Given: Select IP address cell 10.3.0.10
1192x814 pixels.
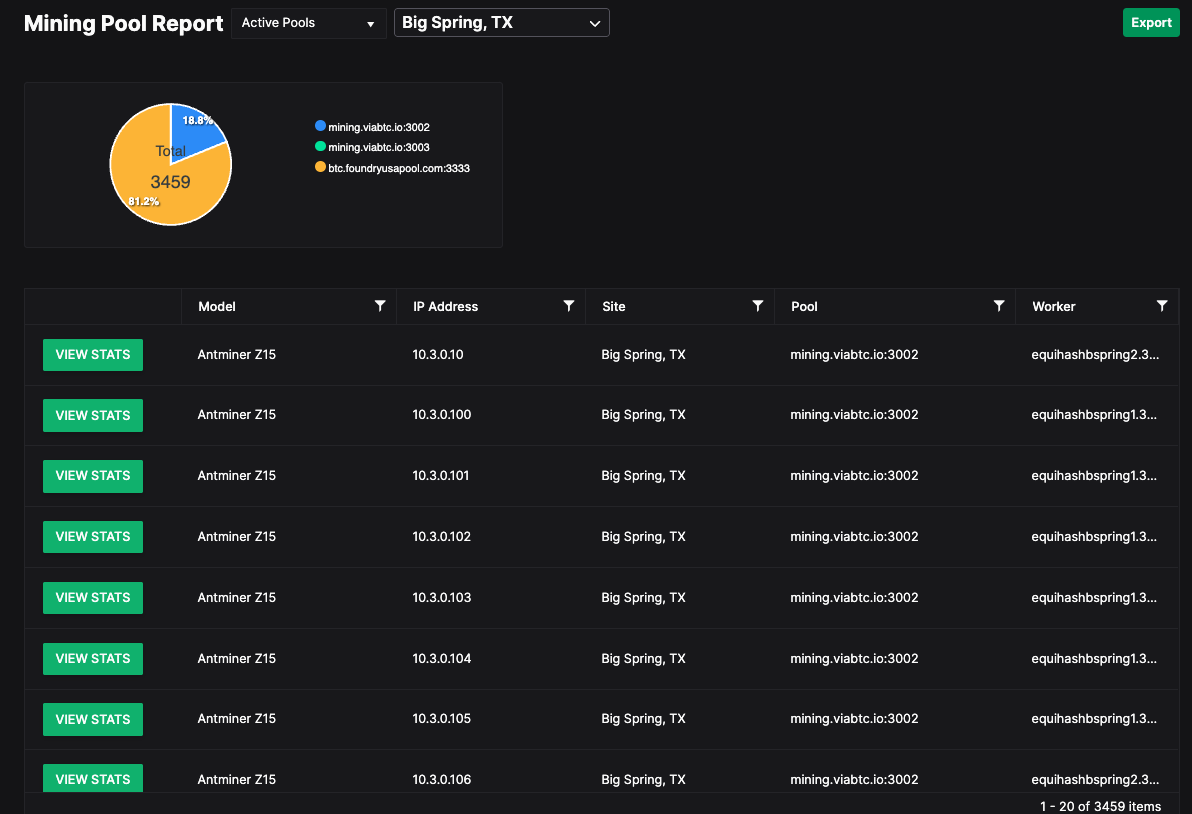Looking at the screenshot, I should [438, 354].
